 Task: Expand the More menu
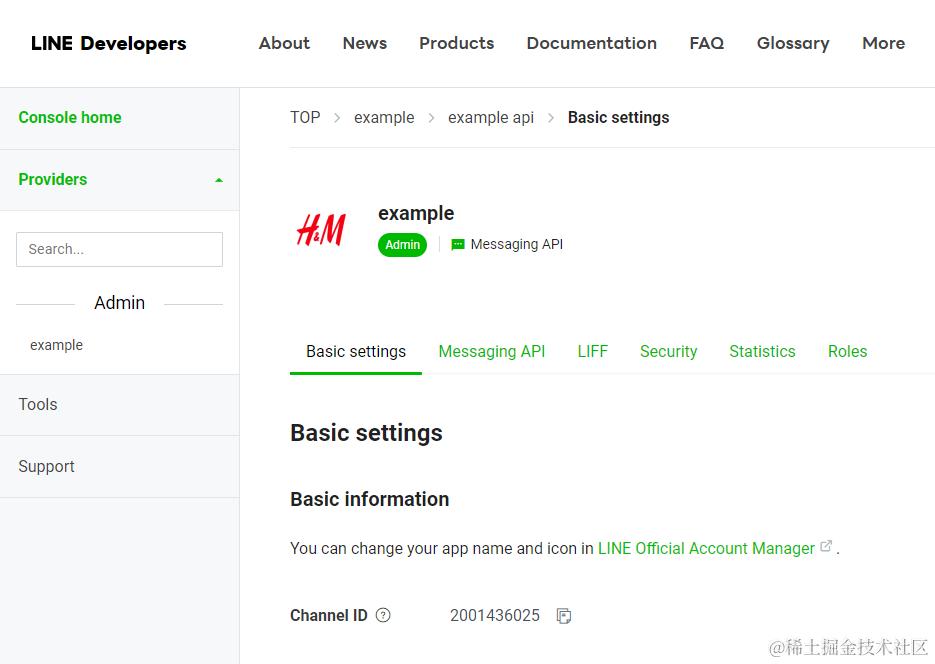click(884, 44)
